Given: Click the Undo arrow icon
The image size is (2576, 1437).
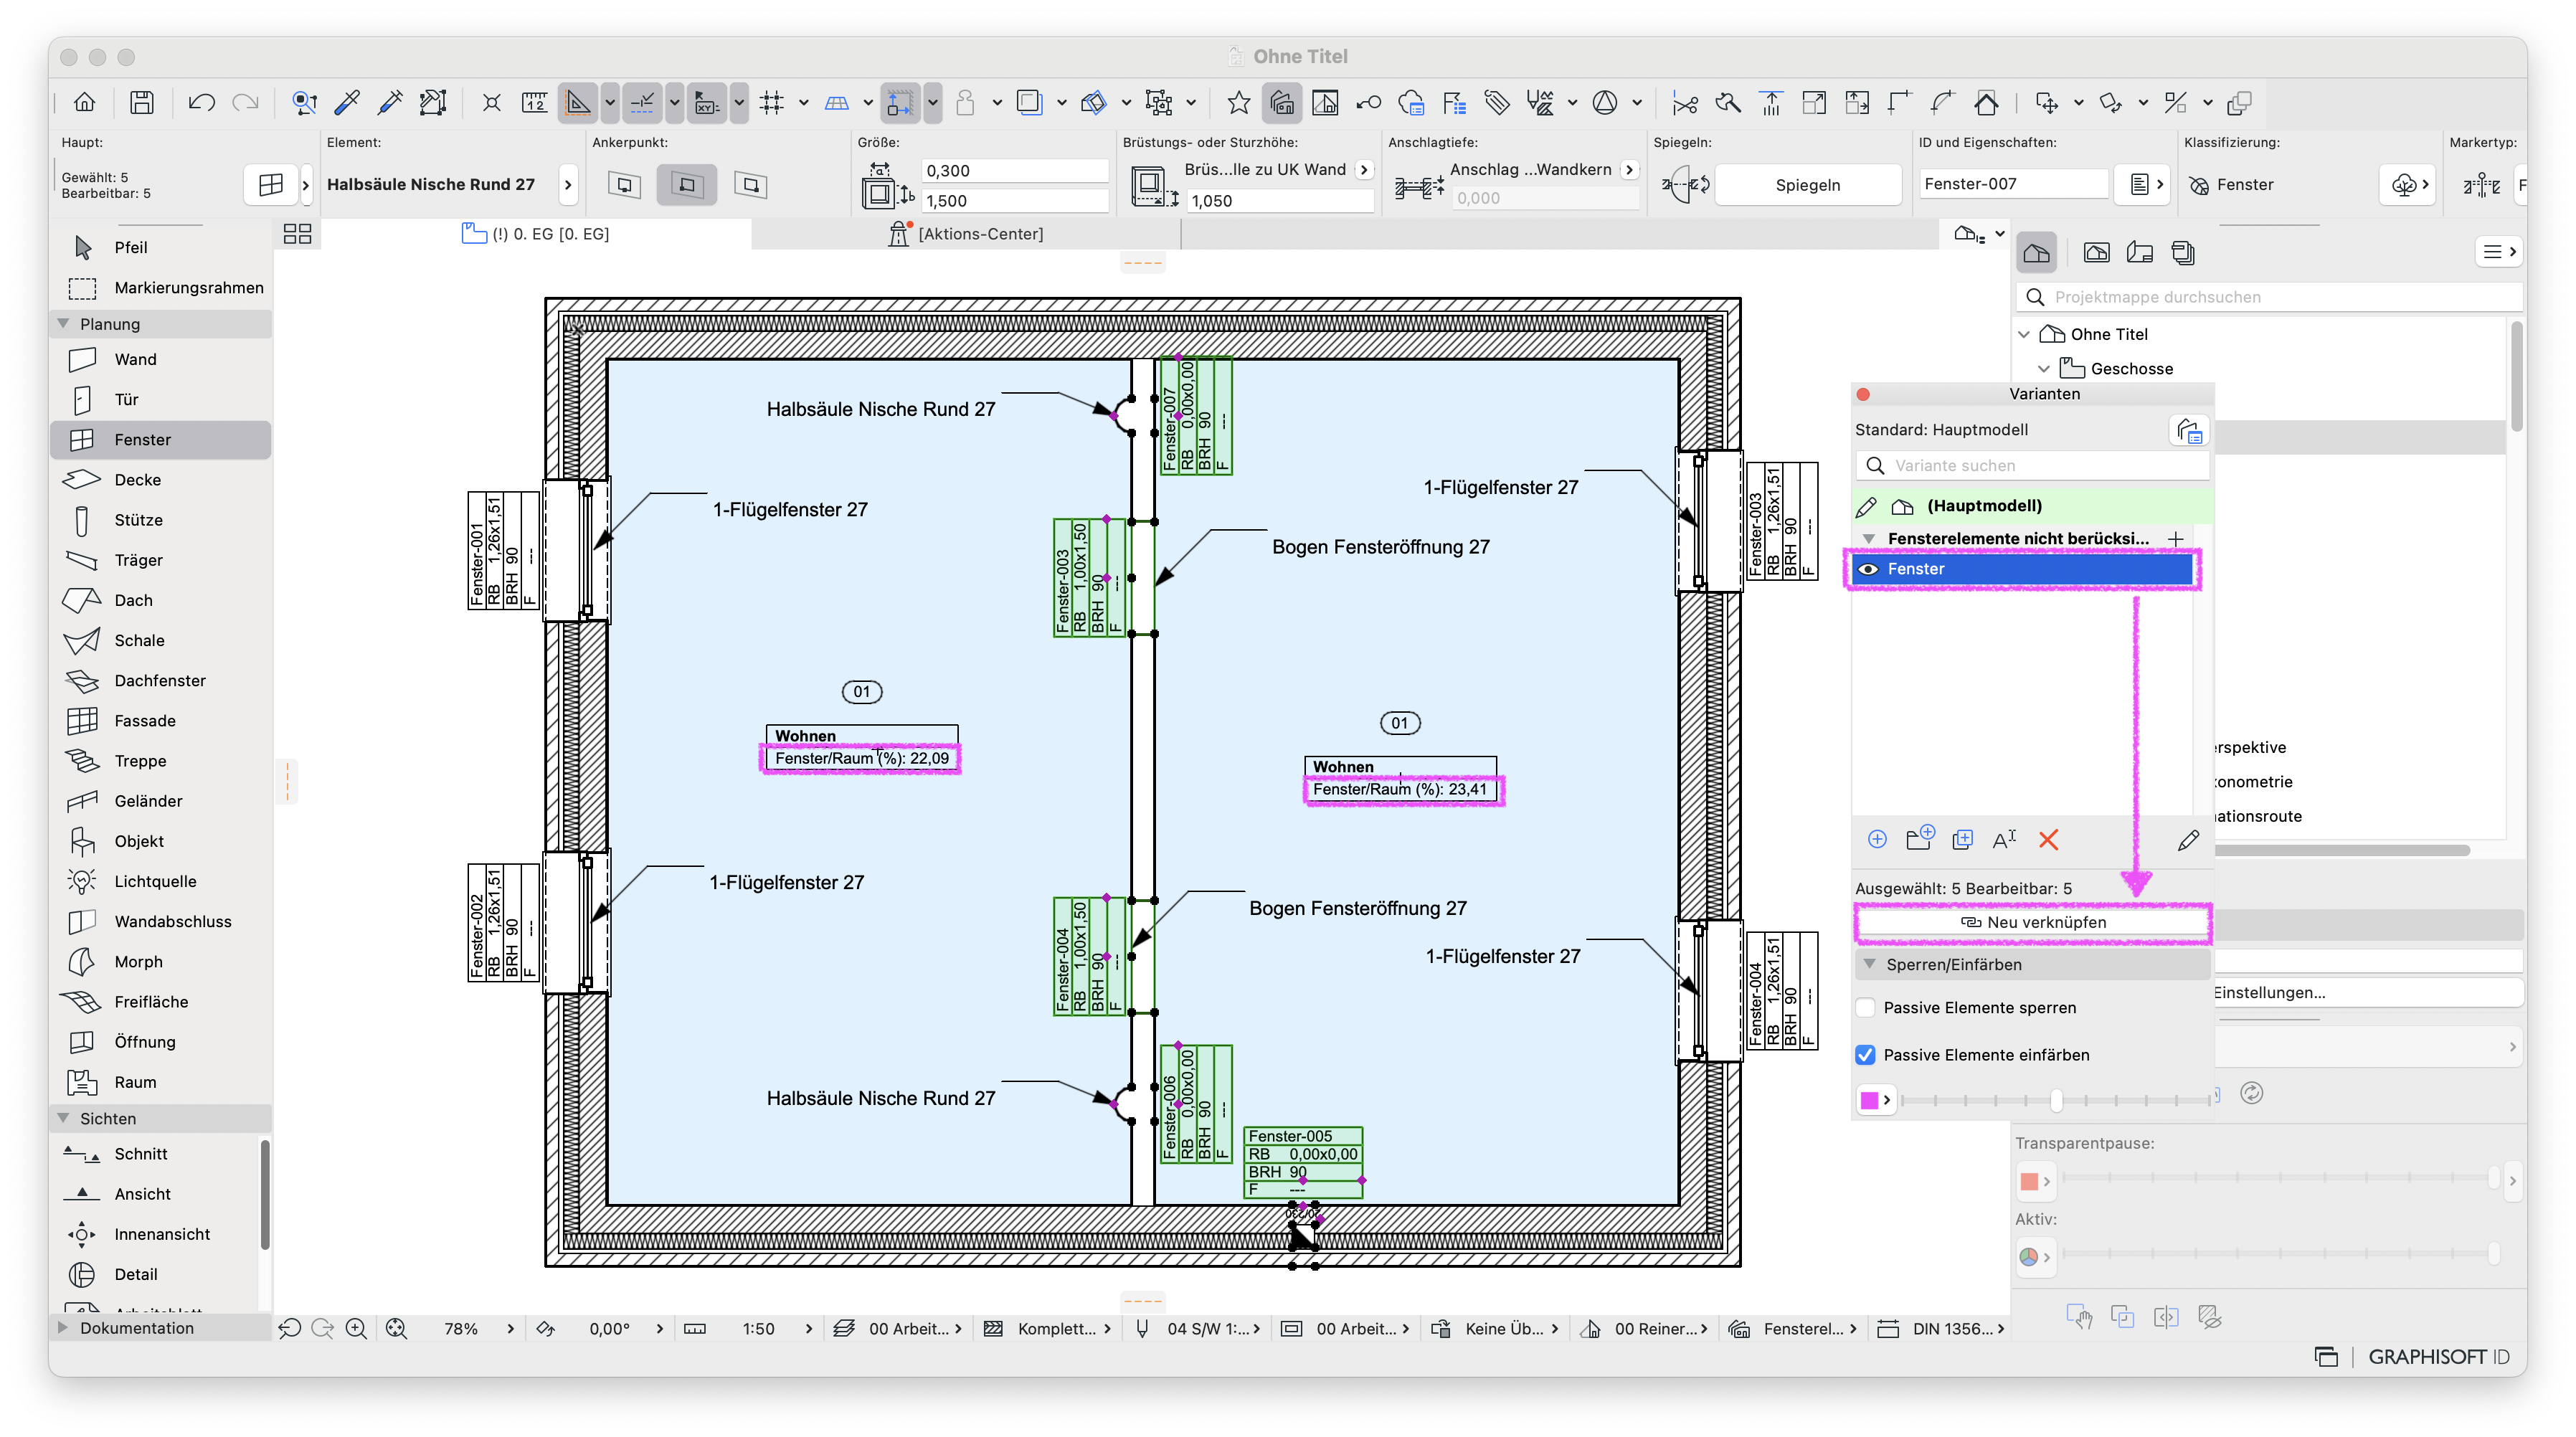Looking at the screenshot, I should 201,102.
